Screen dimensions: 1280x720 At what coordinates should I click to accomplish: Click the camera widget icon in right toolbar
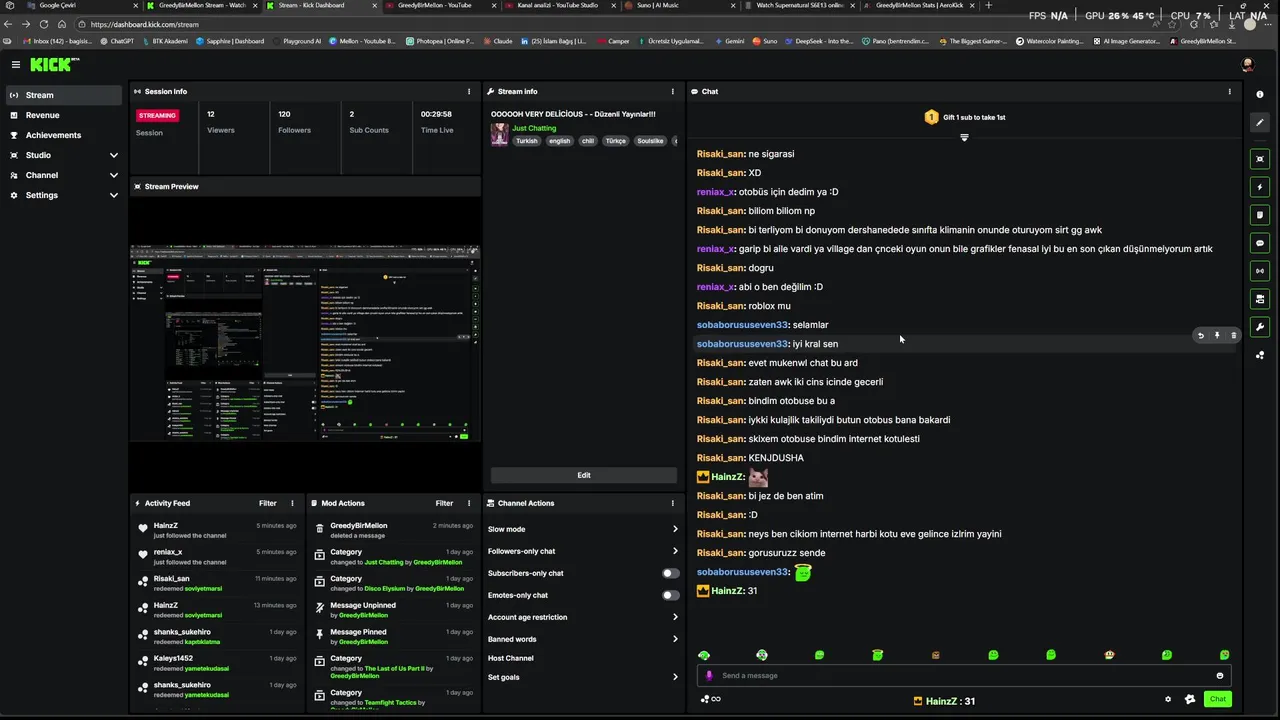tap(1260, 298)
